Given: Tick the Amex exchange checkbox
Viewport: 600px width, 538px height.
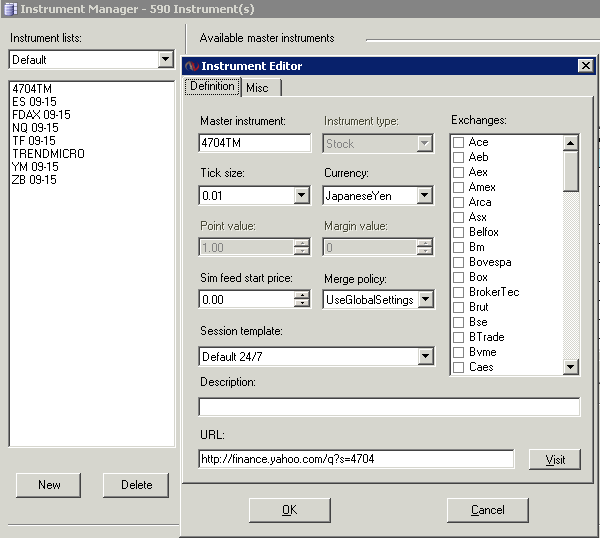Looking at the screenshot, I should (x=458, y=187).
